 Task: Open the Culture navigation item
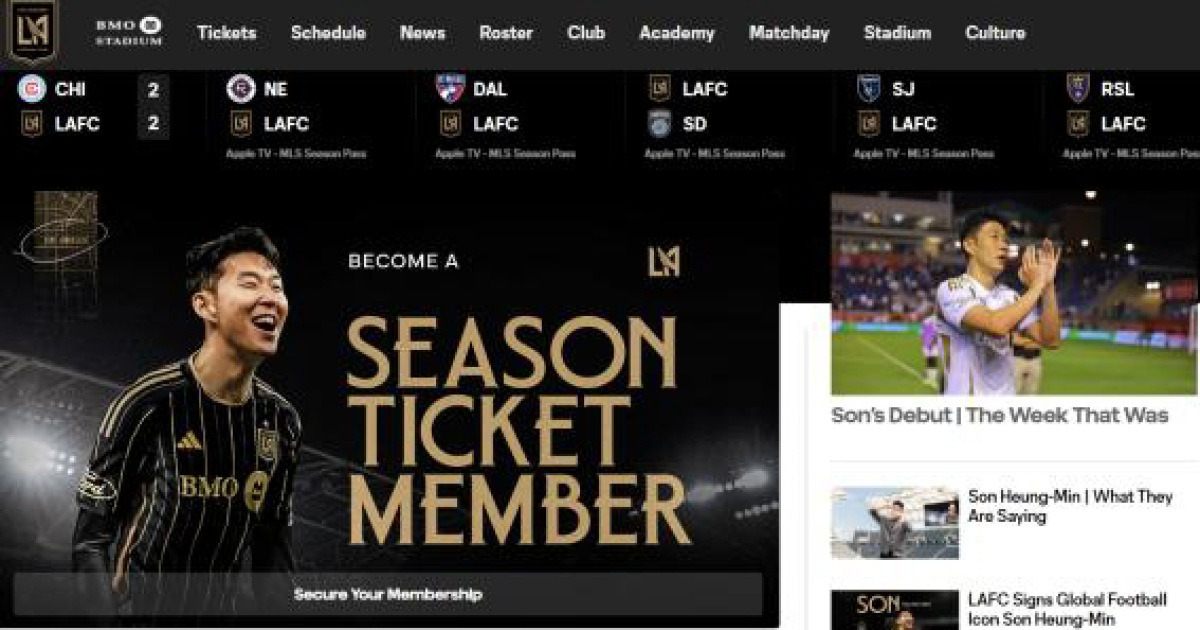[x=995, y=32]
